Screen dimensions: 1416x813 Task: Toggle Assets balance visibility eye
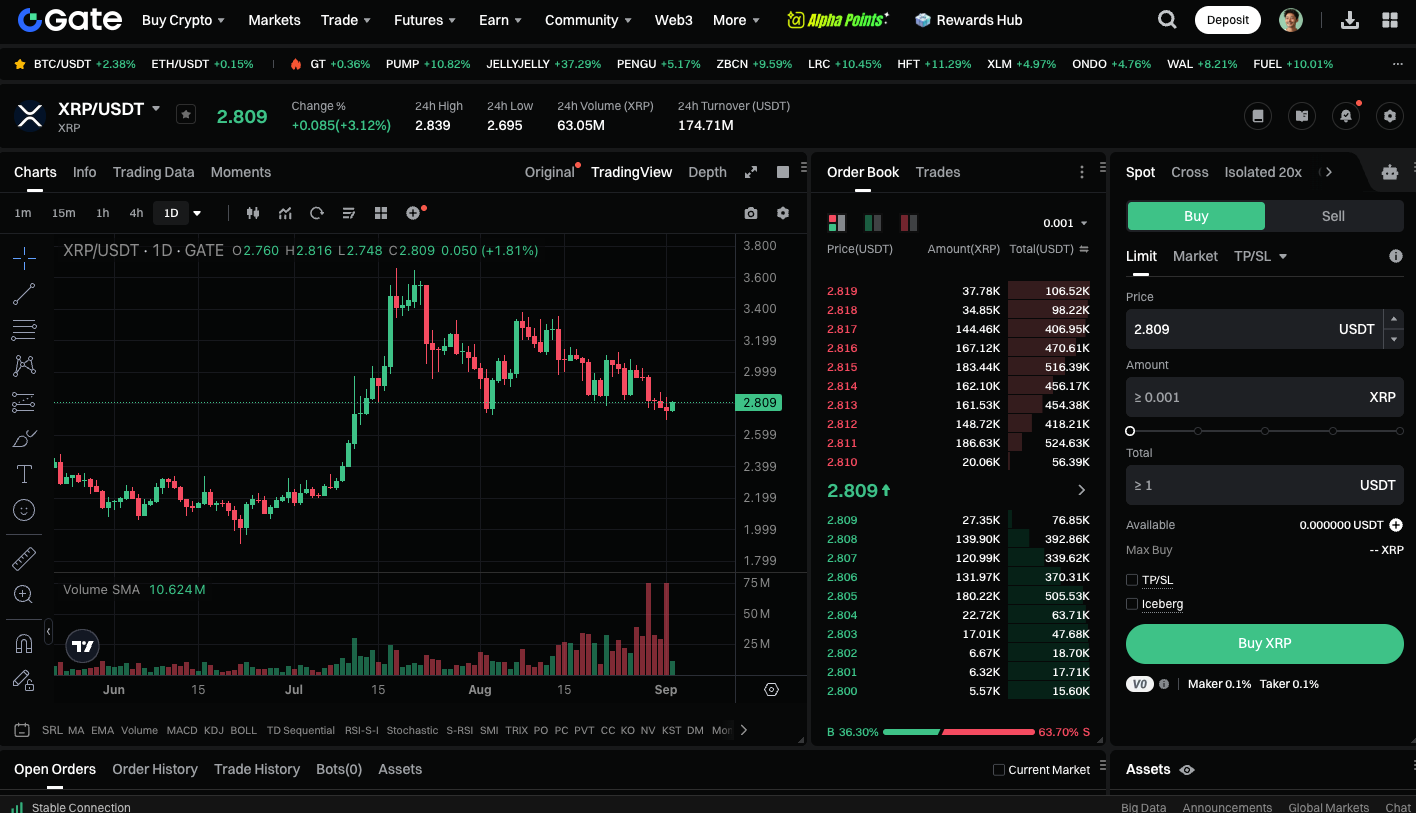point(1187,770)
